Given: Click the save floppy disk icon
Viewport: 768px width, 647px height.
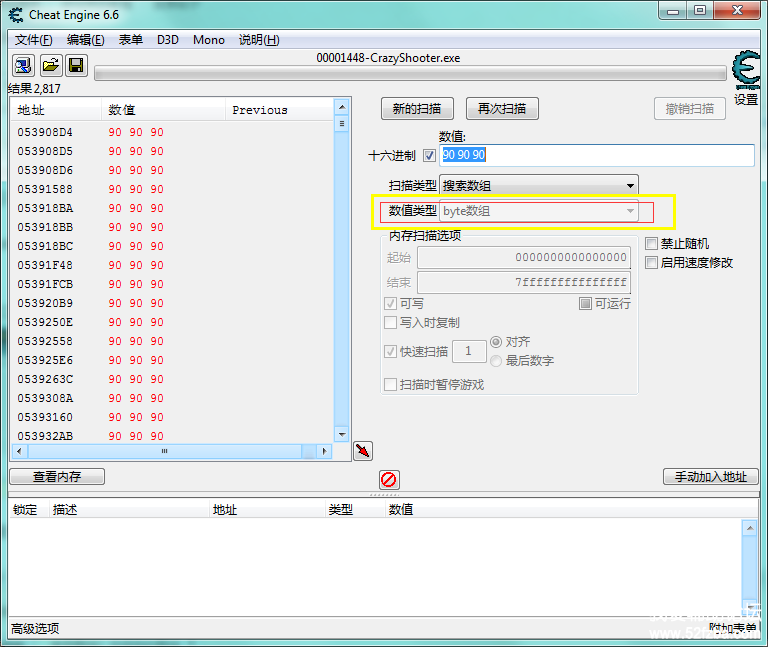Looking at the screenshot, I should click(x=76, y=65).
